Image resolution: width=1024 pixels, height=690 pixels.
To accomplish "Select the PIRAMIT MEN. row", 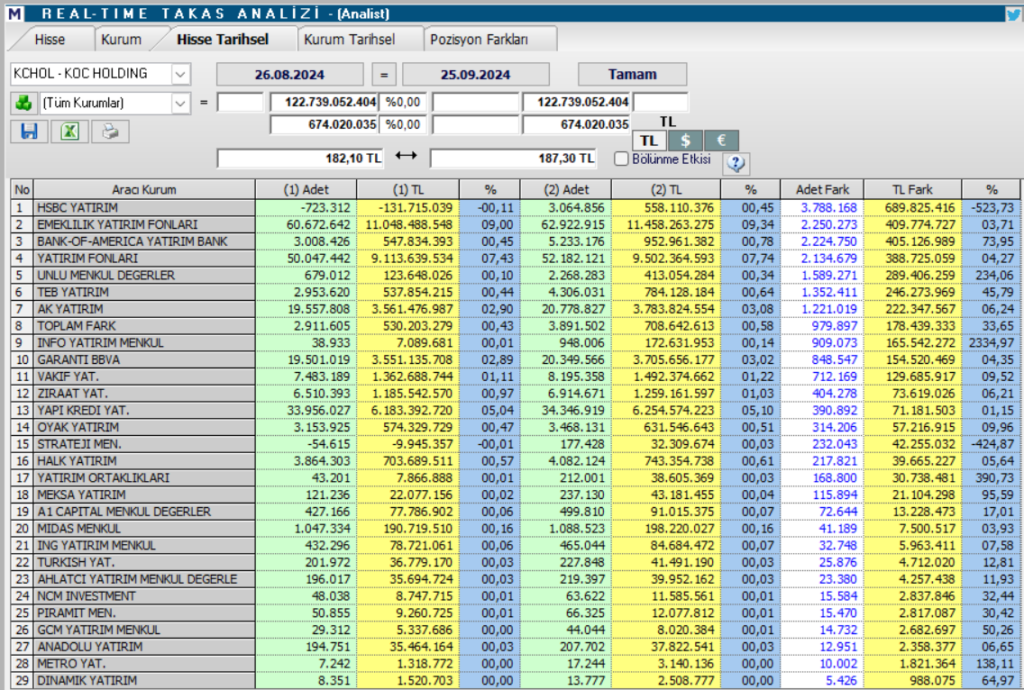I will pyautogui.click(x=515, y=613).
